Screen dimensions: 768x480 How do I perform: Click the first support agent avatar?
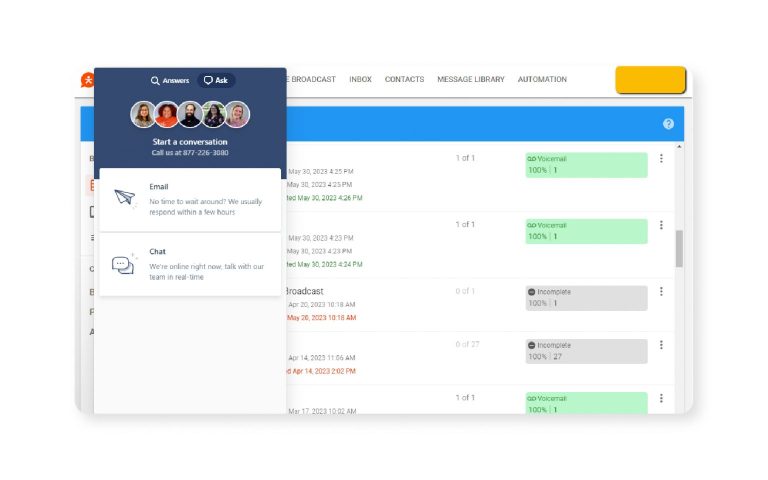[x=143, y=115]
